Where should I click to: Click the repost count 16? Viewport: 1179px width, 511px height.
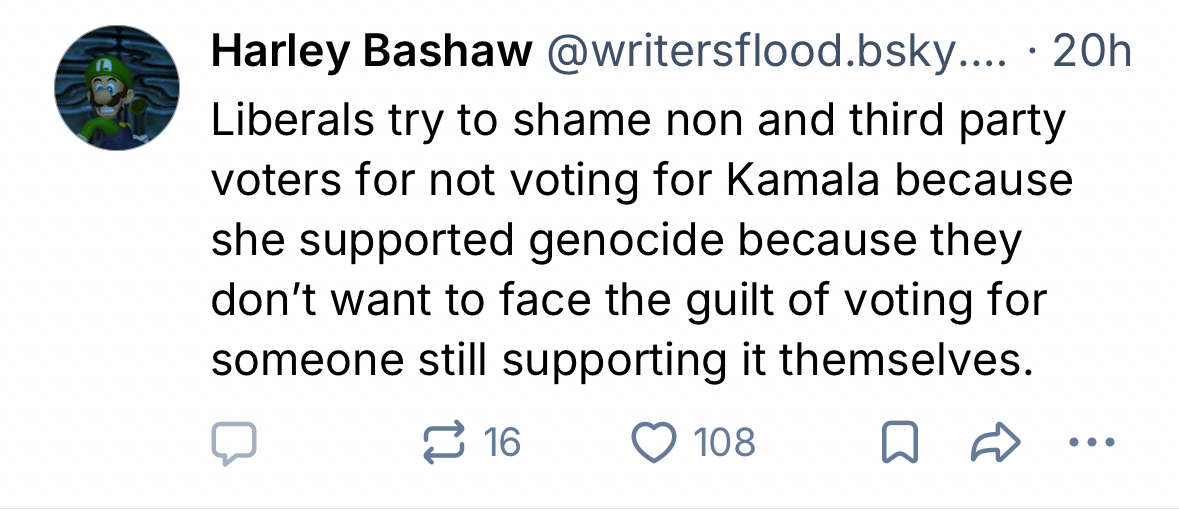click(x=502, y=442)
